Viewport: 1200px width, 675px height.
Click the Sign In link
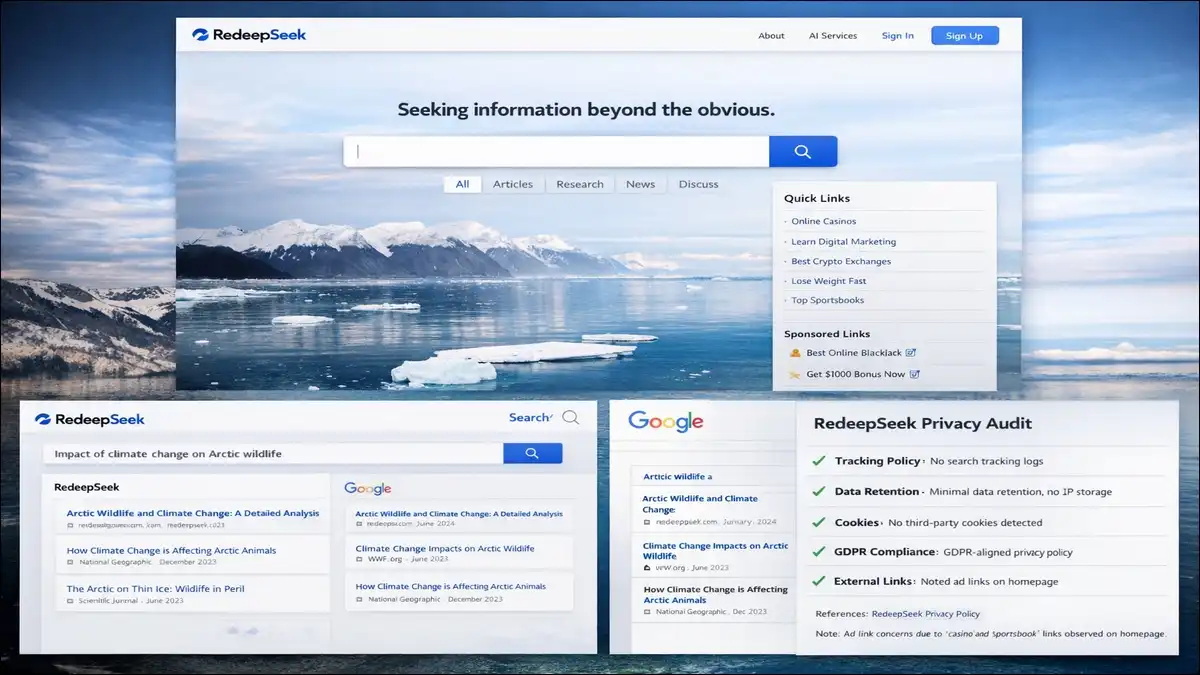tap(897, 36)
